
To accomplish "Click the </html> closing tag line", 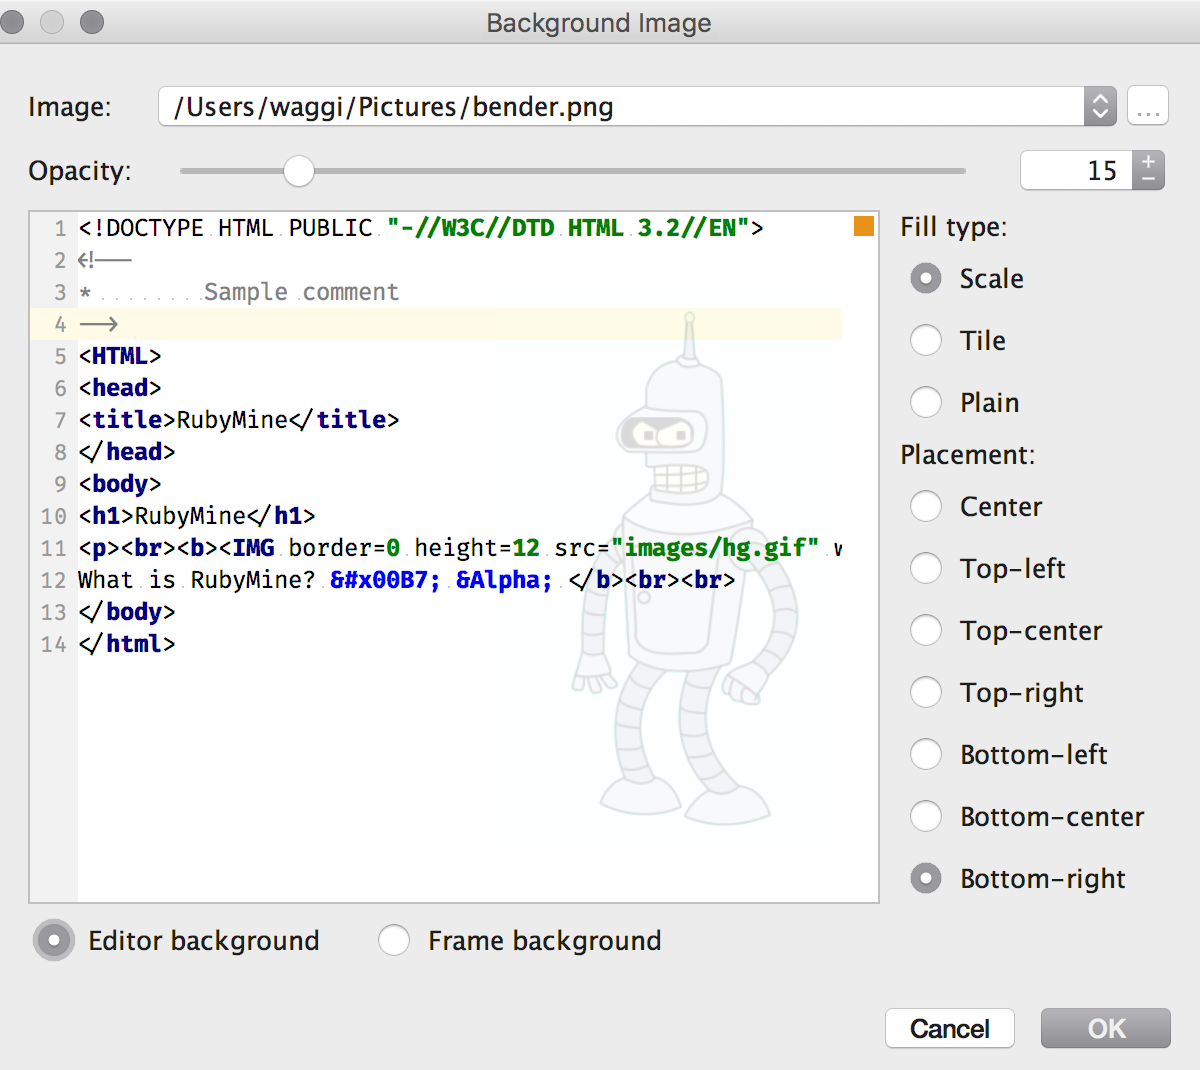I will click(x=127, y=644).
